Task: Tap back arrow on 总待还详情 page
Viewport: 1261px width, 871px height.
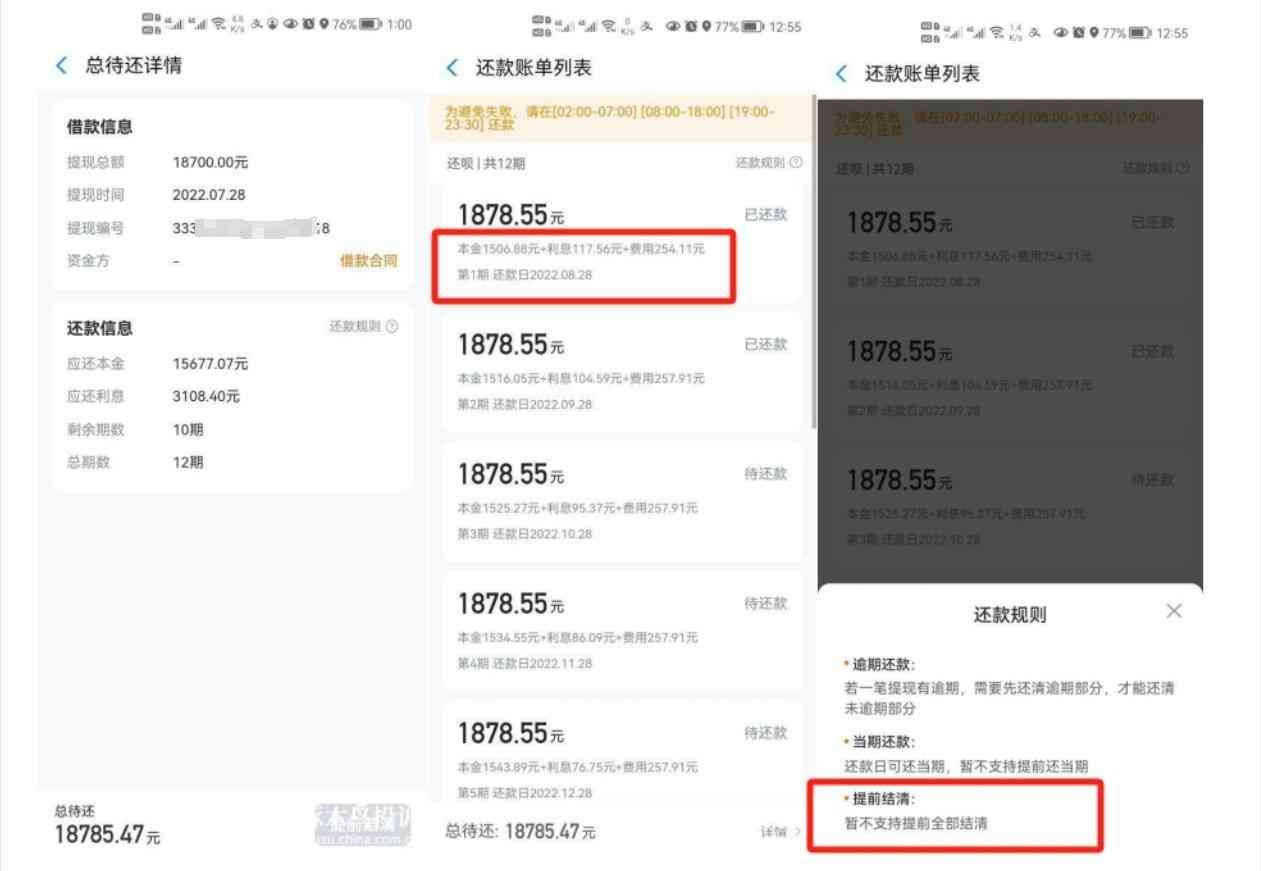Action: coord(62,66)
